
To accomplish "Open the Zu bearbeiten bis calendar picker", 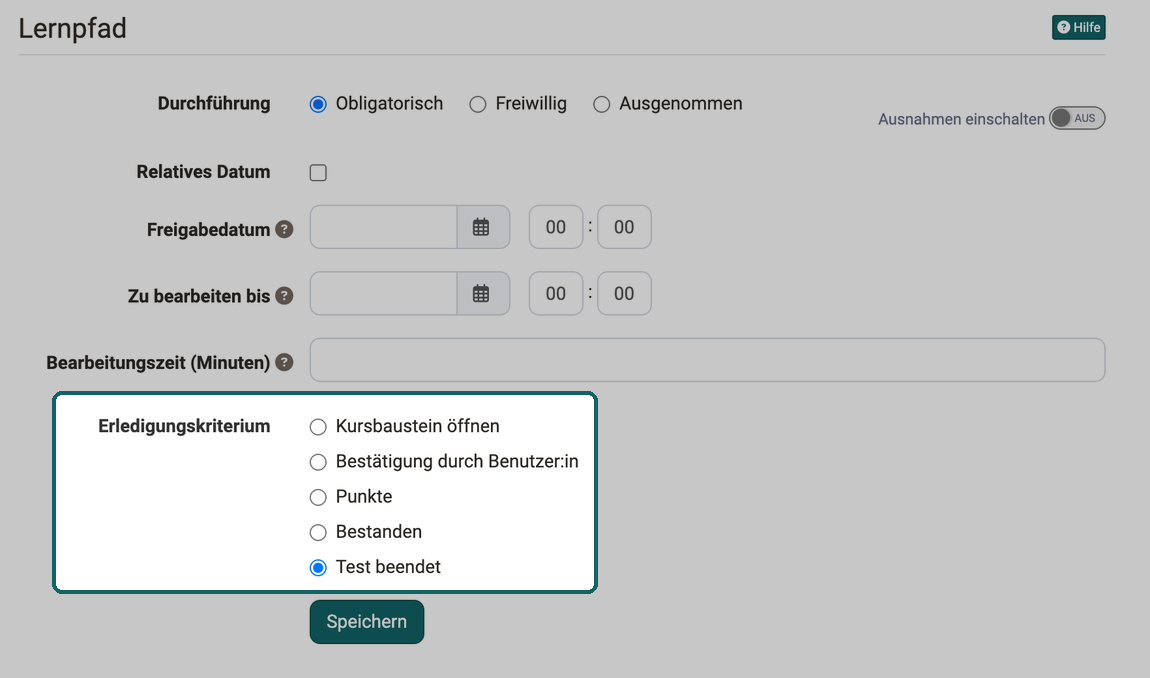I will (483, 294).
